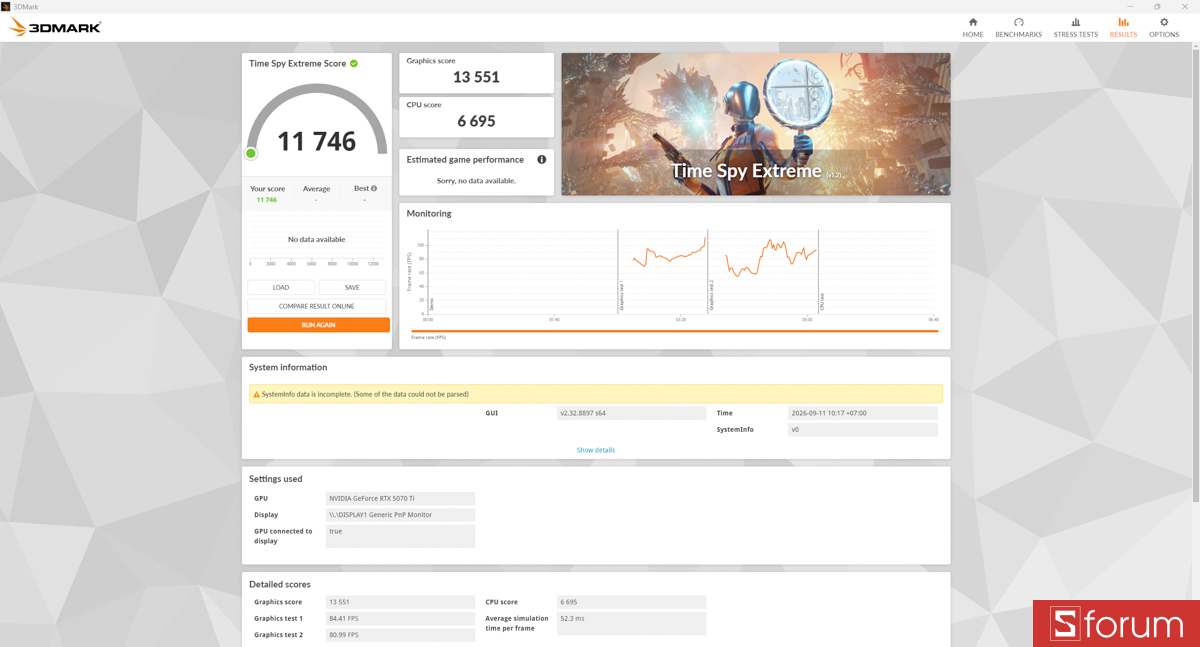Viewport: 1200px width, 647px height.
Task: Click the 3DMark logo in the header
Action: click(x=55, y=27)
